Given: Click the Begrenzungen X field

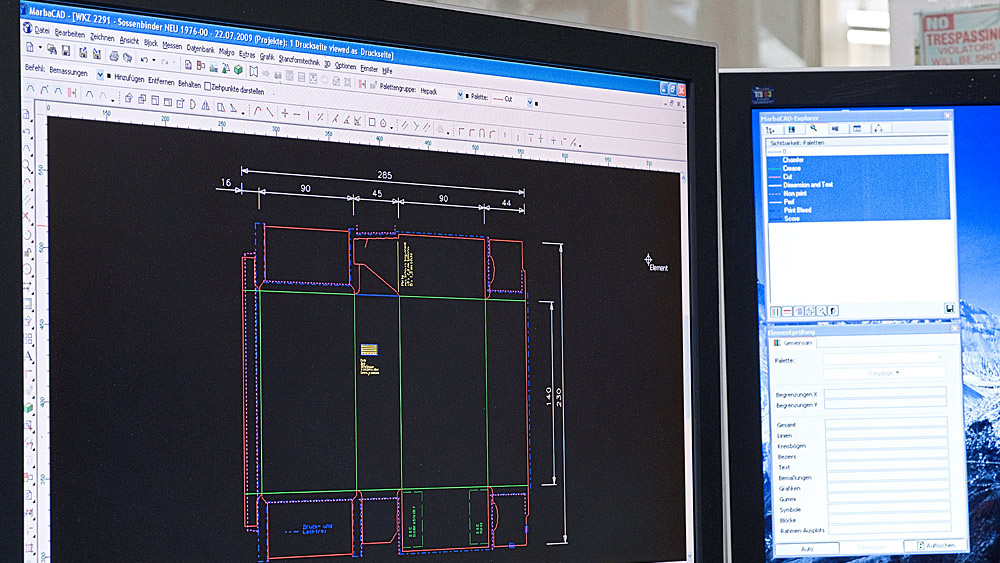Looking at the screenshot, I should (x=885, y=393).
